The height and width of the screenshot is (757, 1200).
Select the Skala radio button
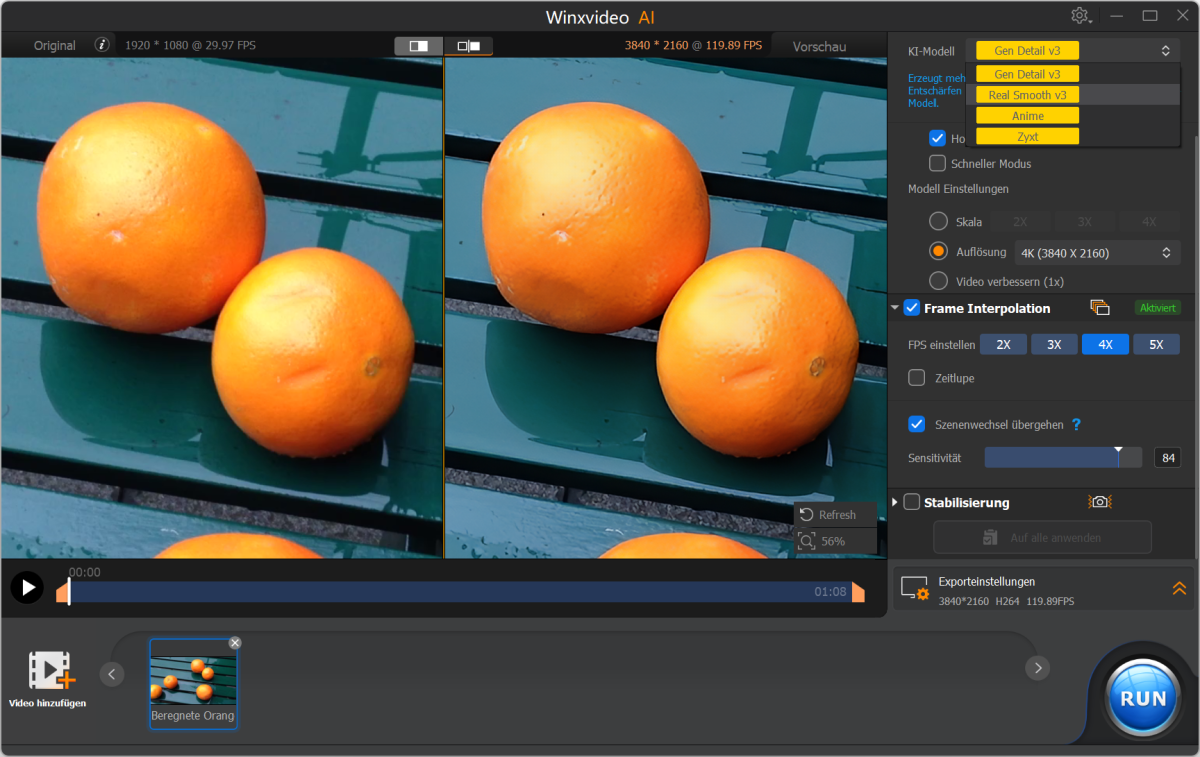click(937, 221)
